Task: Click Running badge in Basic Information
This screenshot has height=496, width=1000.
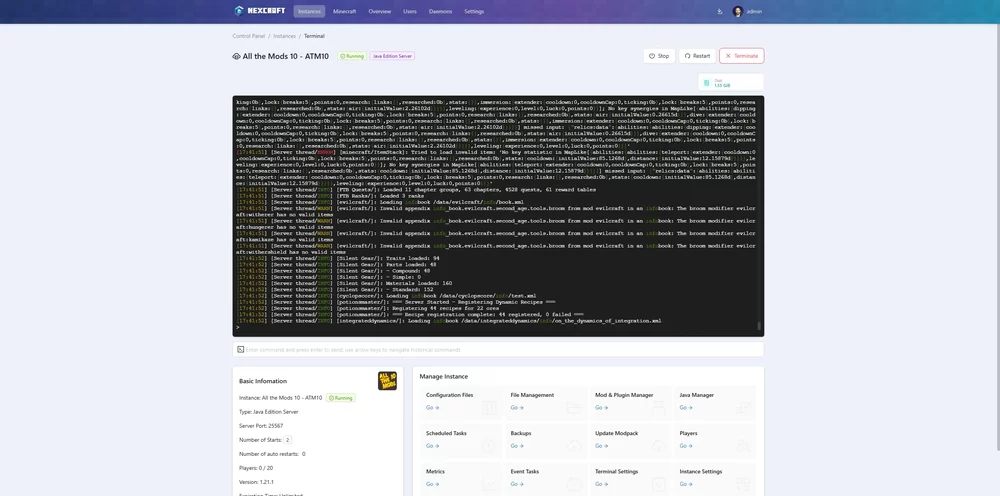Action: [341, 398]
